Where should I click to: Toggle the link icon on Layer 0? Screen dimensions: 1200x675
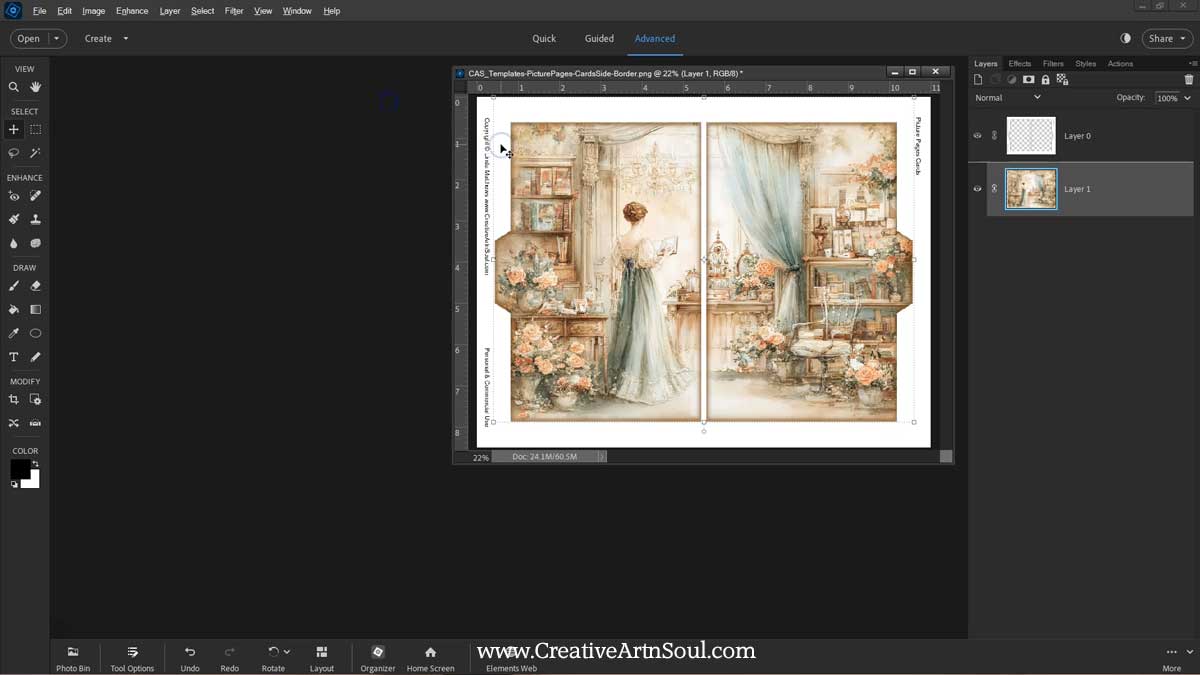(x=994, y=135)
